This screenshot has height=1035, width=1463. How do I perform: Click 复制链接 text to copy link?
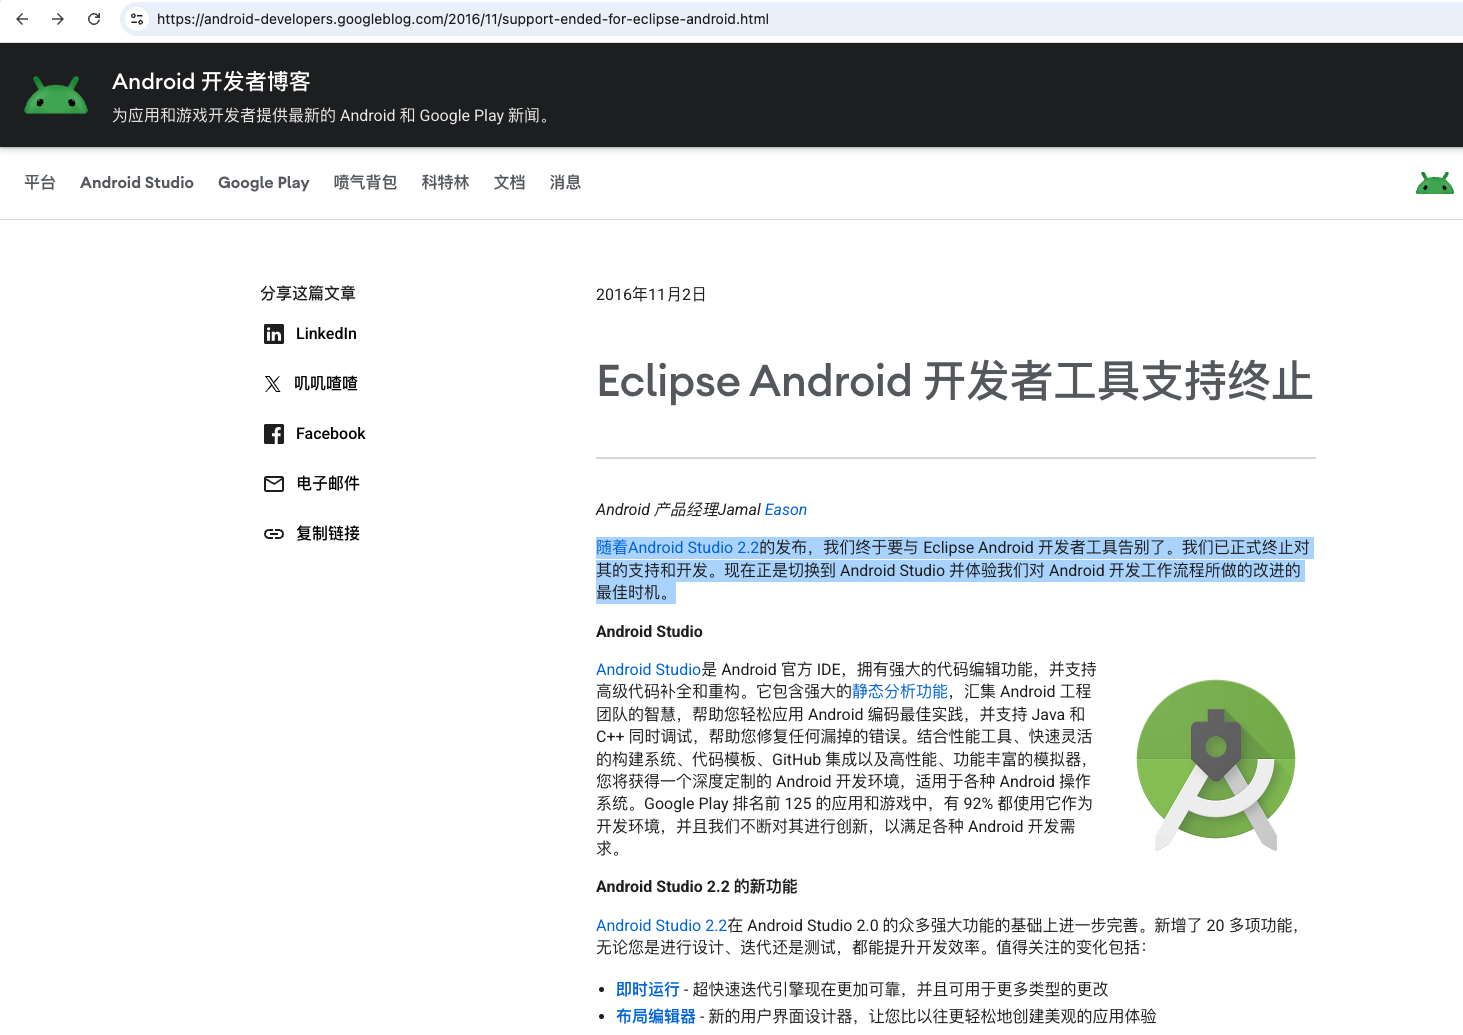point(328,534)
